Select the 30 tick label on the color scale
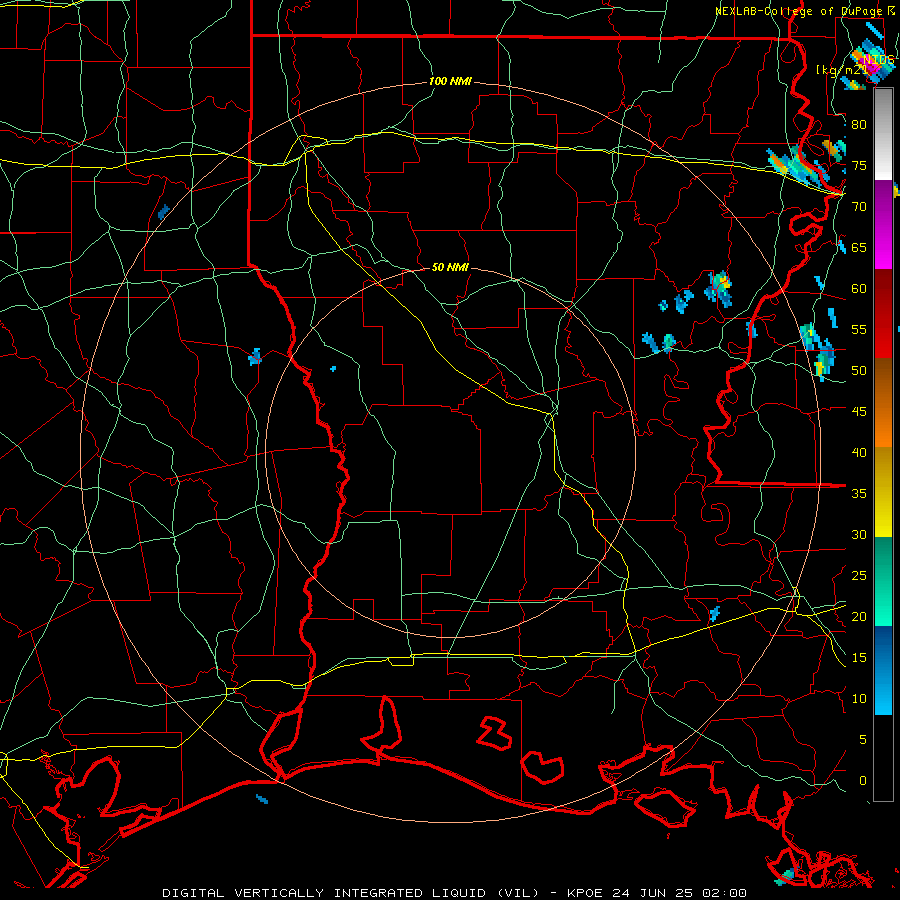This screenshot has width=900, height=900. pos(859,534)
